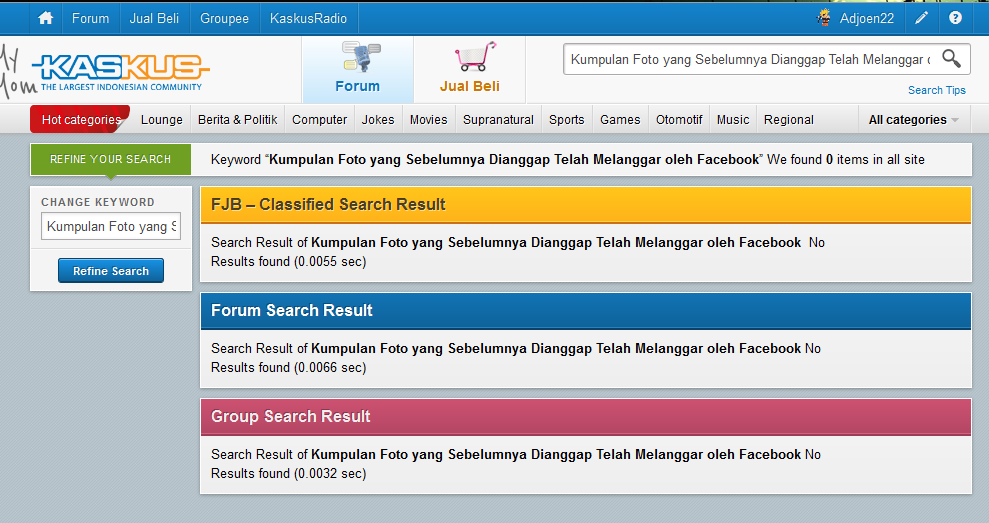Click the FJB – Classified Search Result header
The image size is (989, 523).
click(x=586, y=204)
